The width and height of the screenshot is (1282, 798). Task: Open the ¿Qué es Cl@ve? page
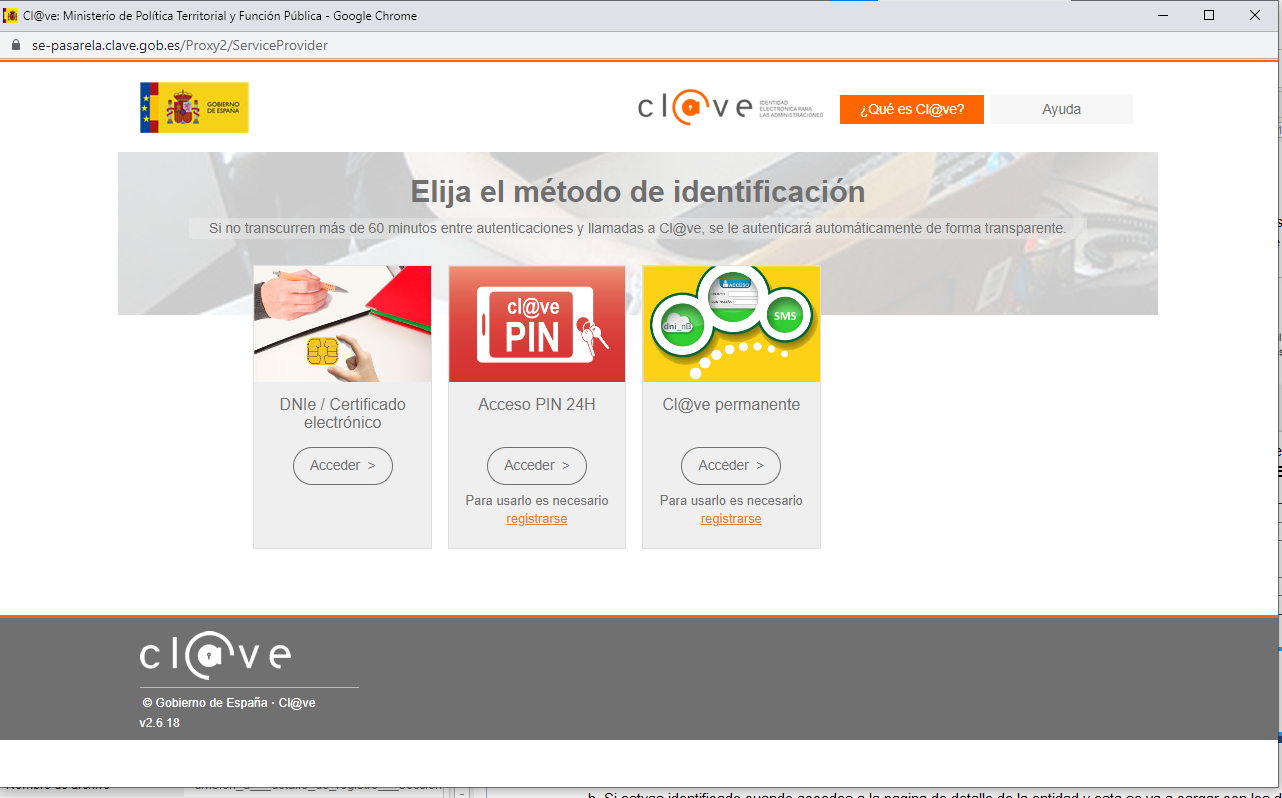(x=912, y=110)
